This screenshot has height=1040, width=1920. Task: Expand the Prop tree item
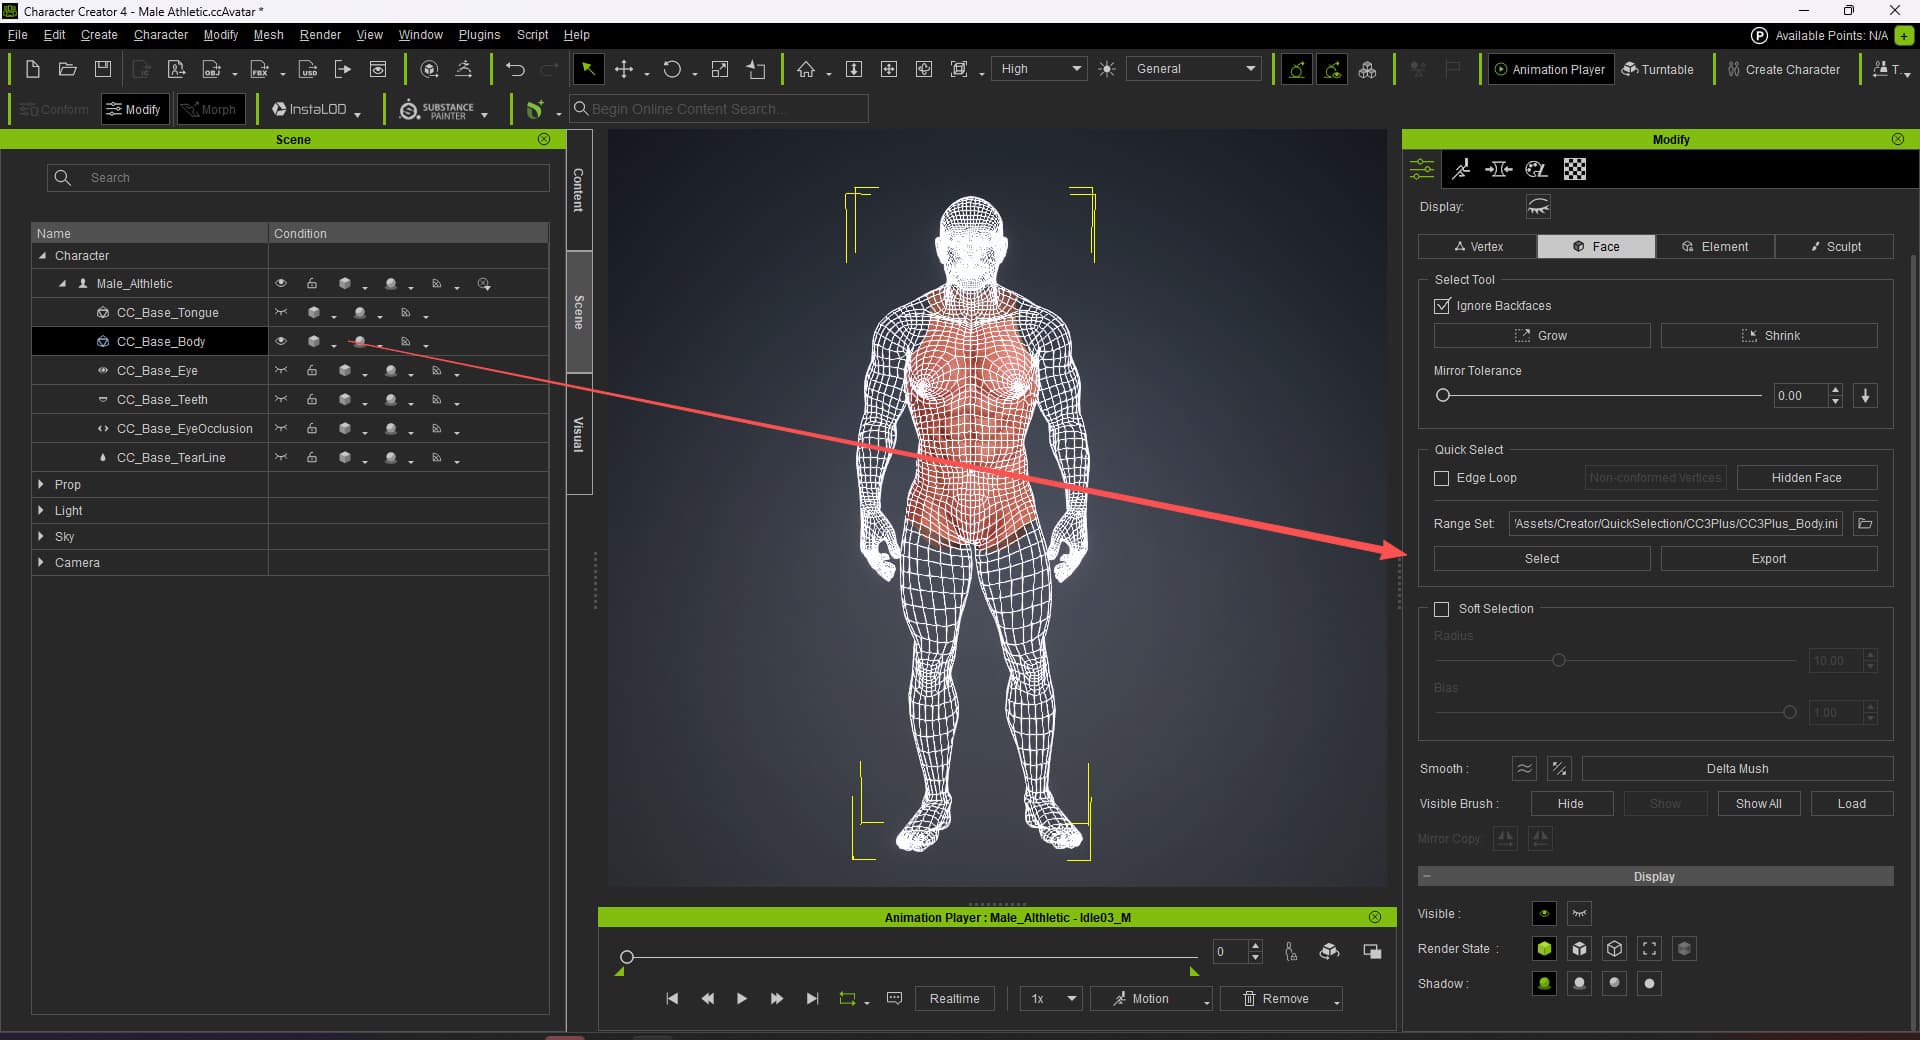[x=41, y=484]
